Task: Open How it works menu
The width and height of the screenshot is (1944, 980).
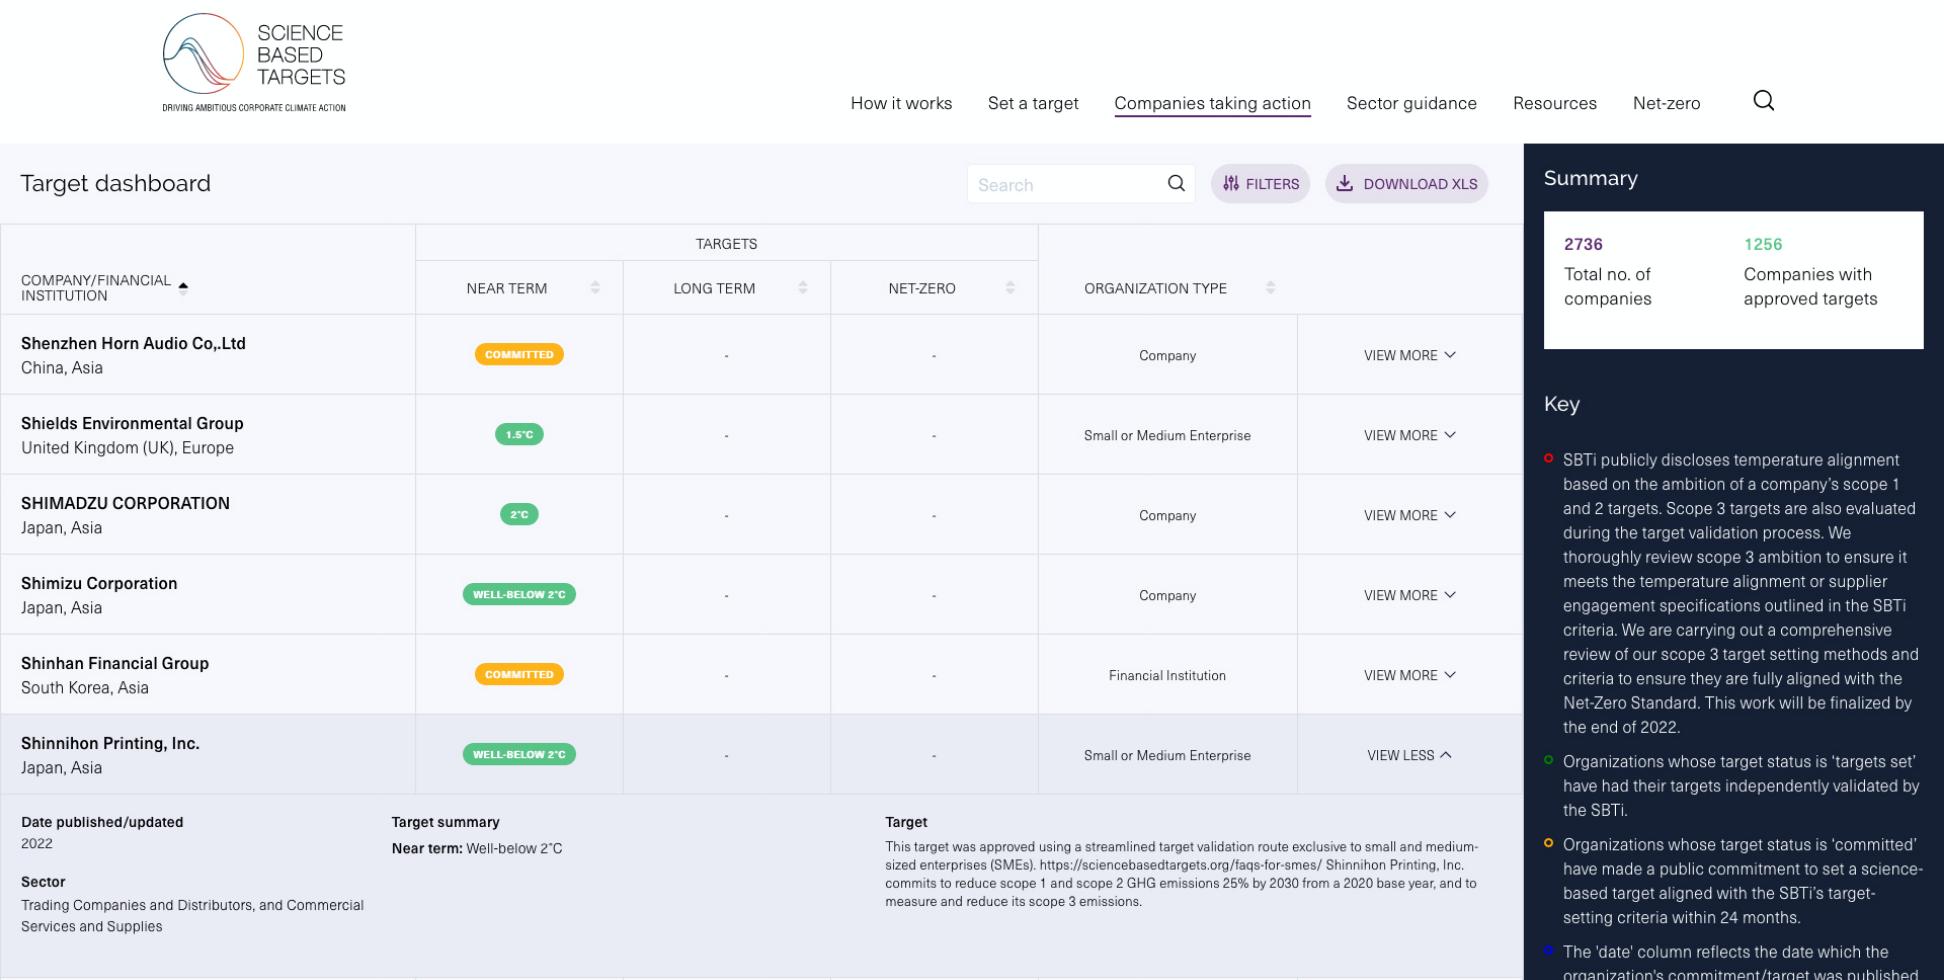Action: click(x=901, y=103)
